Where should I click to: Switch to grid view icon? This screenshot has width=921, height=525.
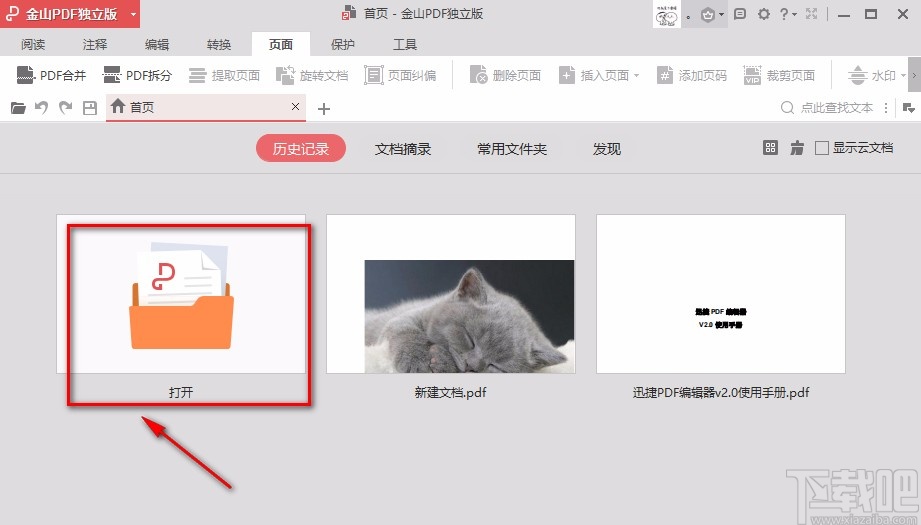coord(770,148)
